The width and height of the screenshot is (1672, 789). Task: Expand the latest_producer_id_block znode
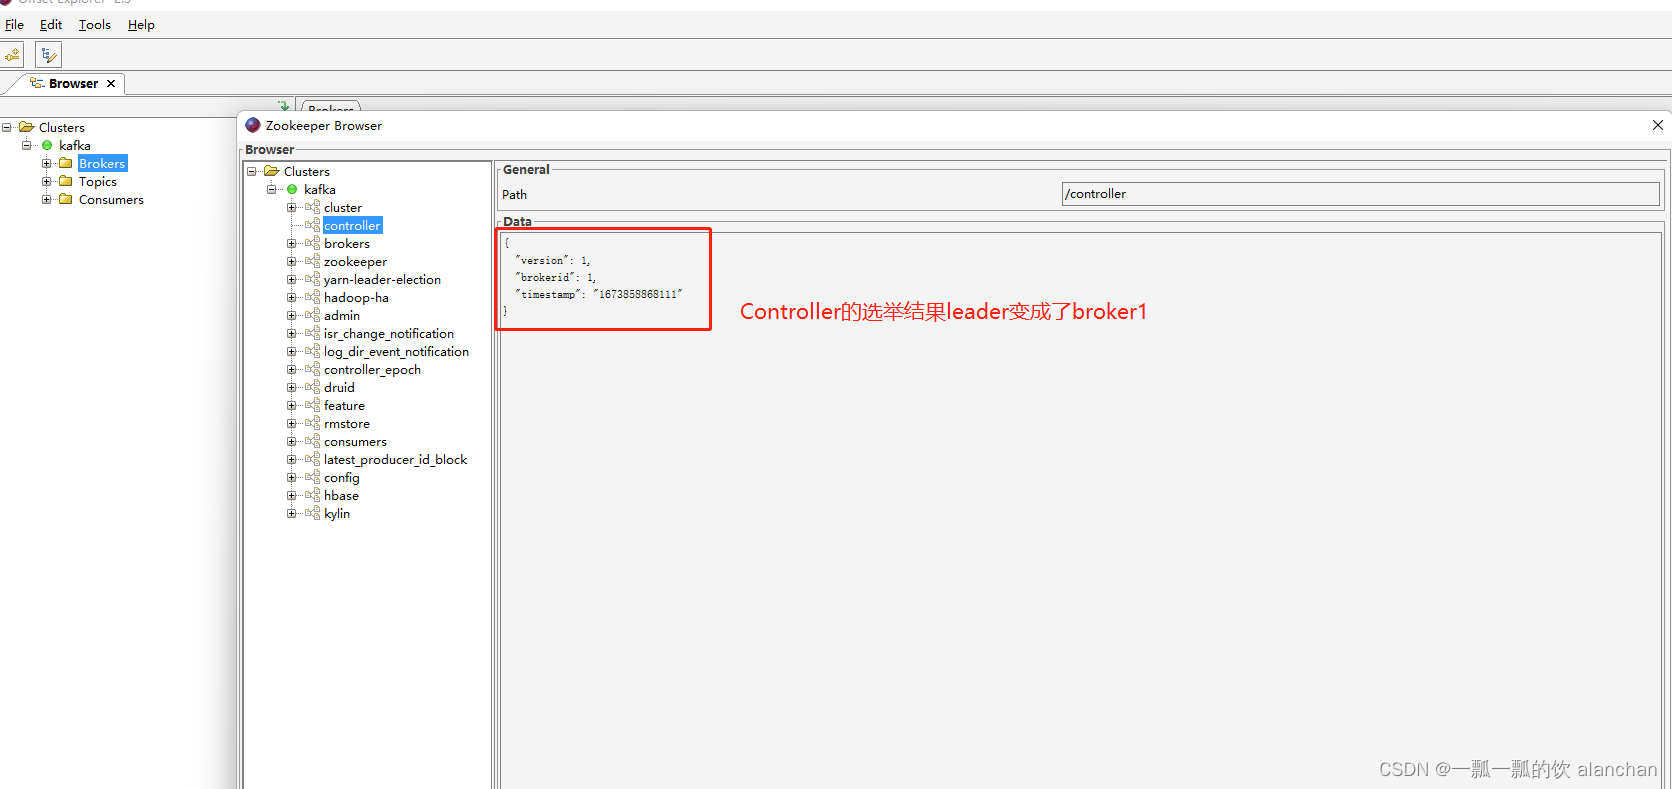tap(291, 459)
